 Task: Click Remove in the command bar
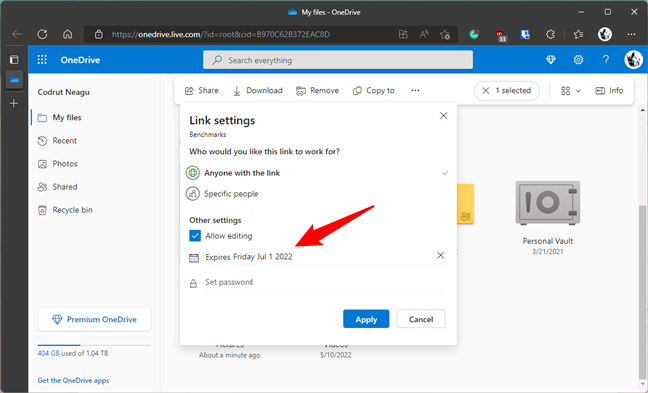point(317,91)
